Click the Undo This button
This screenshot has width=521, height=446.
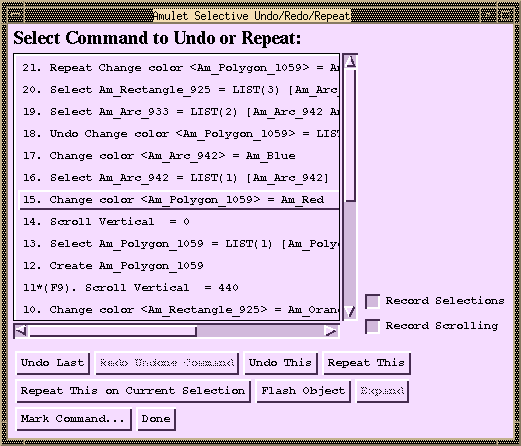pos(280,363)
